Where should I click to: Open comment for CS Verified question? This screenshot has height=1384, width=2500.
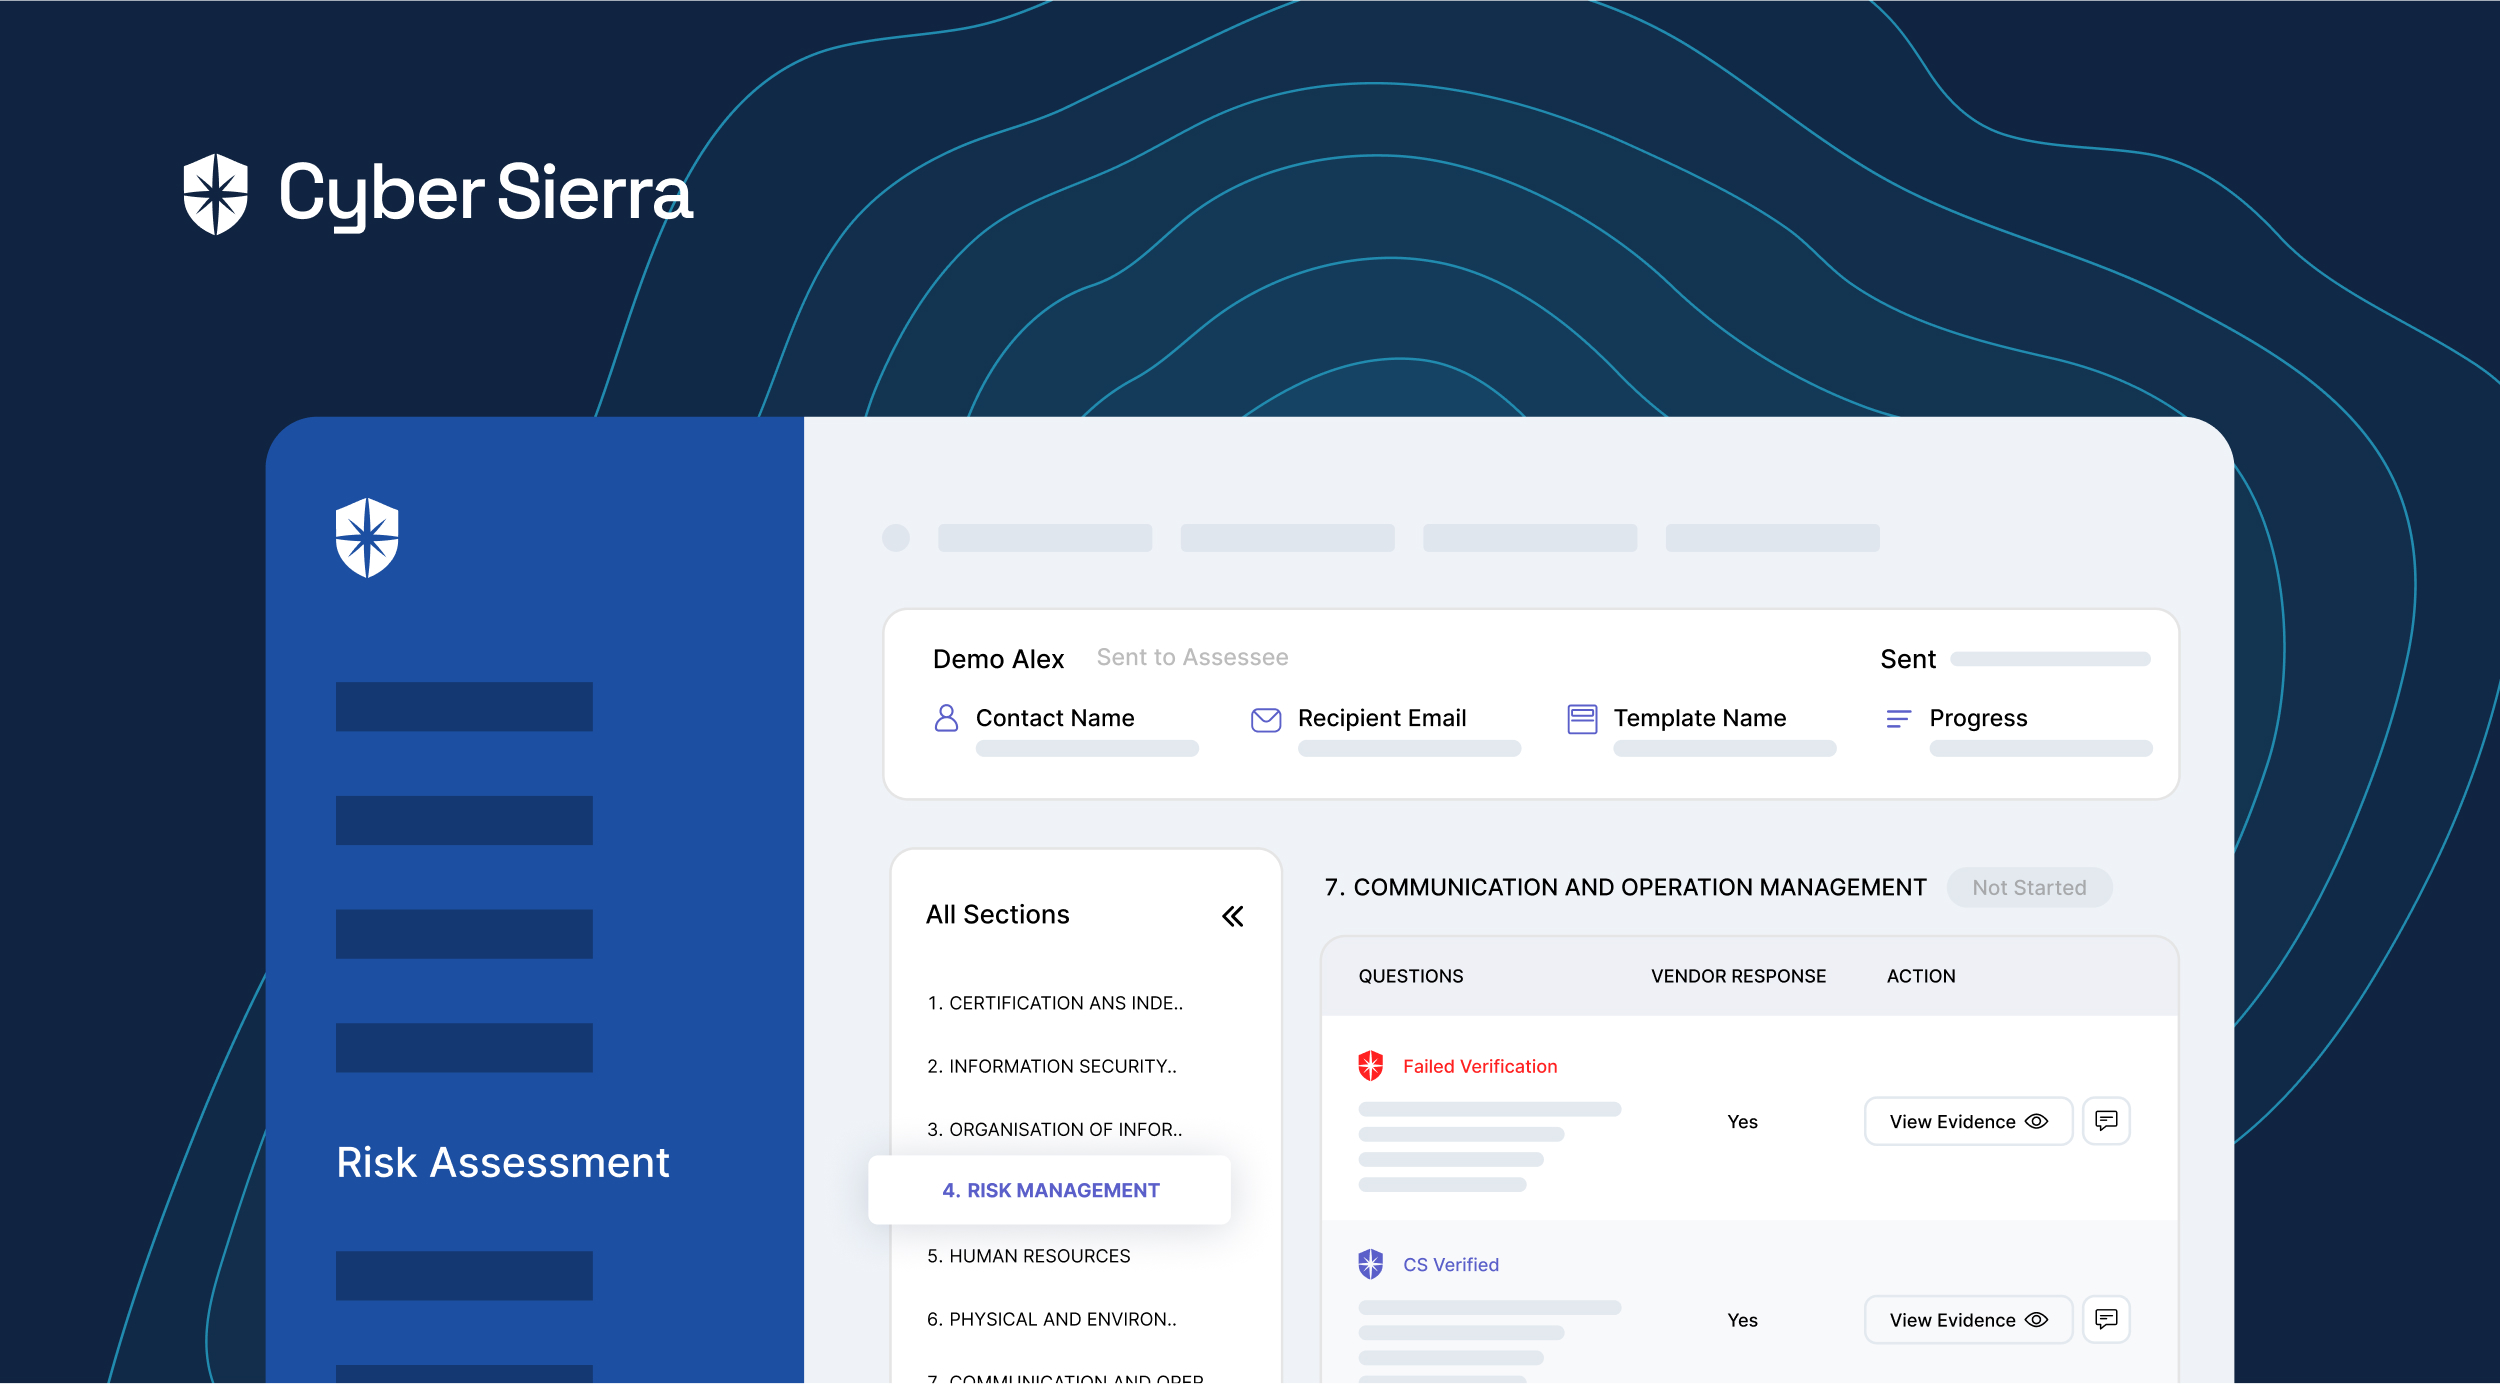[x=2106, y=1320]
